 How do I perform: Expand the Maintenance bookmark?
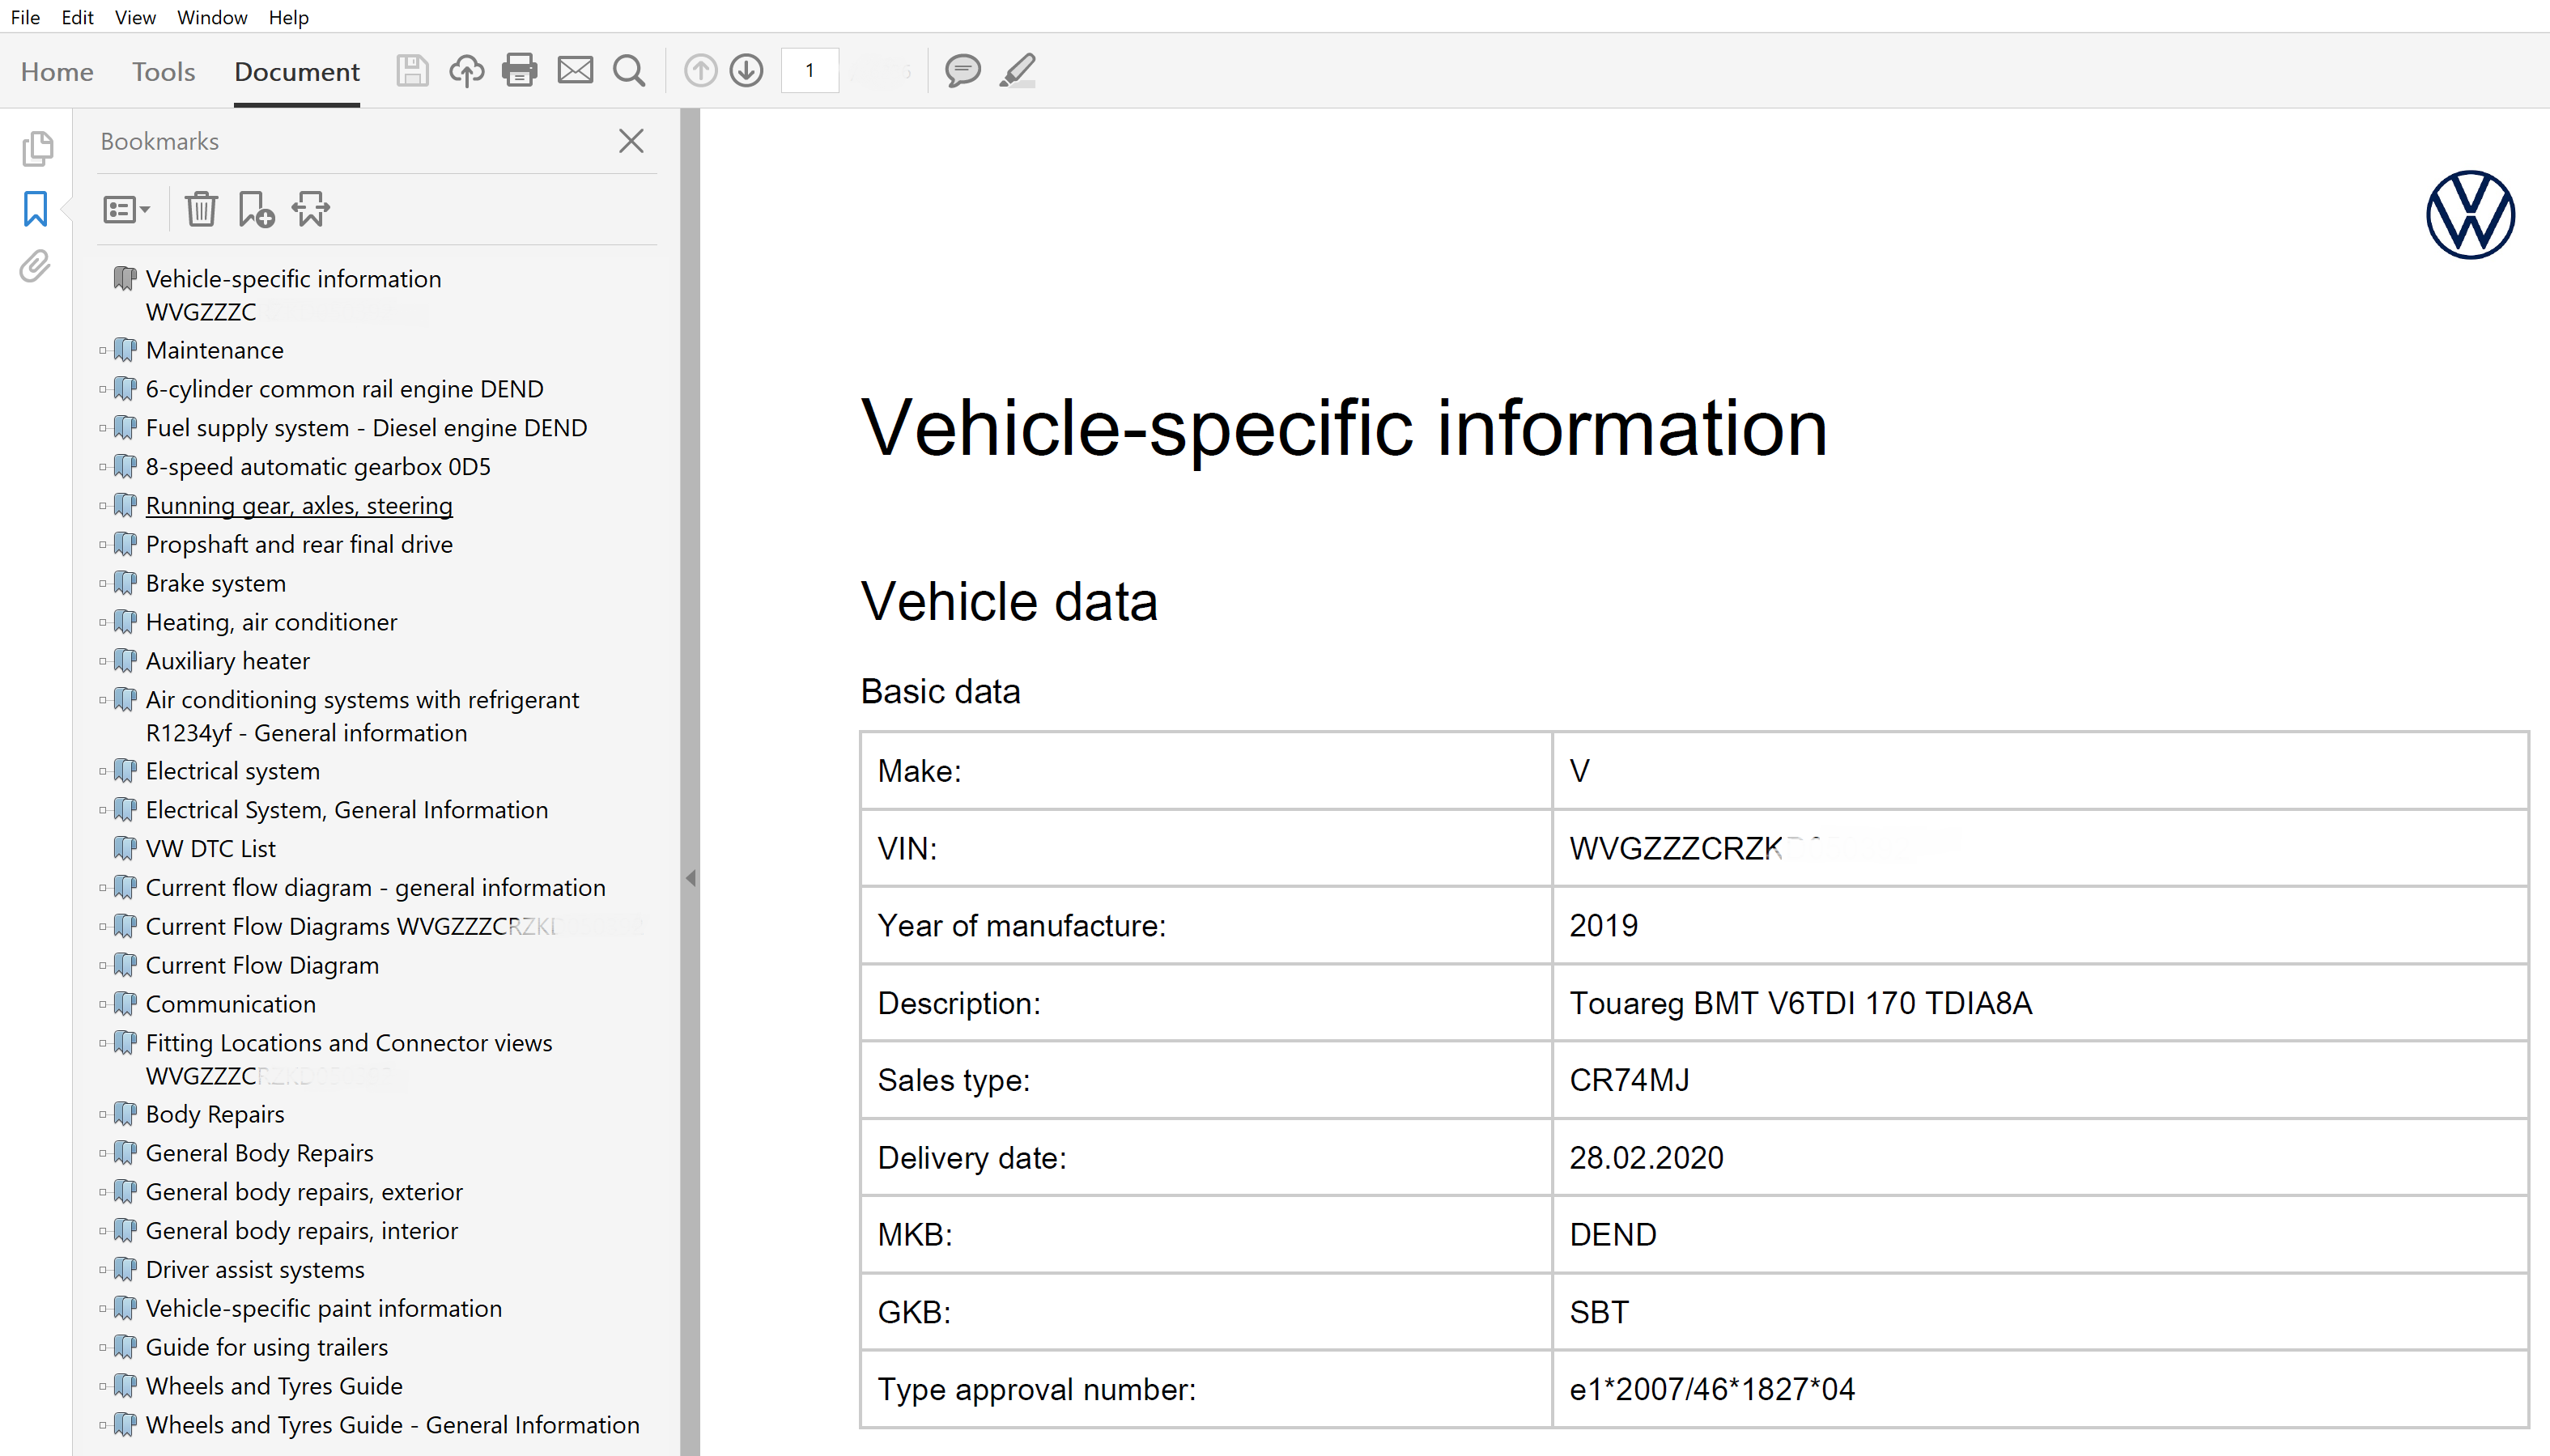click(103, 350)
